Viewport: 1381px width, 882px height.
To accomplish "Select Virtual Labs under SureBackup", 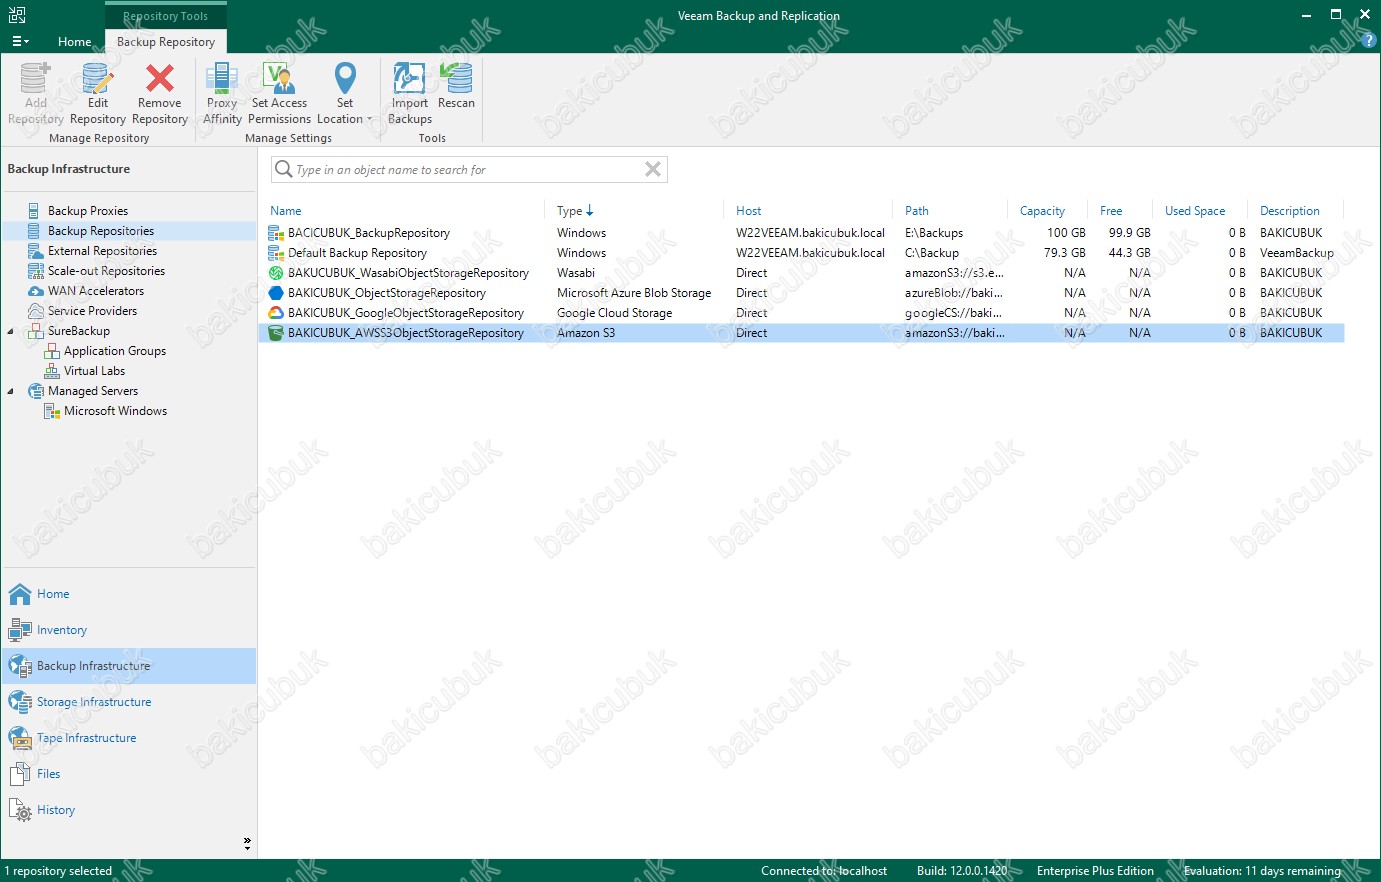I will [94, 371].
